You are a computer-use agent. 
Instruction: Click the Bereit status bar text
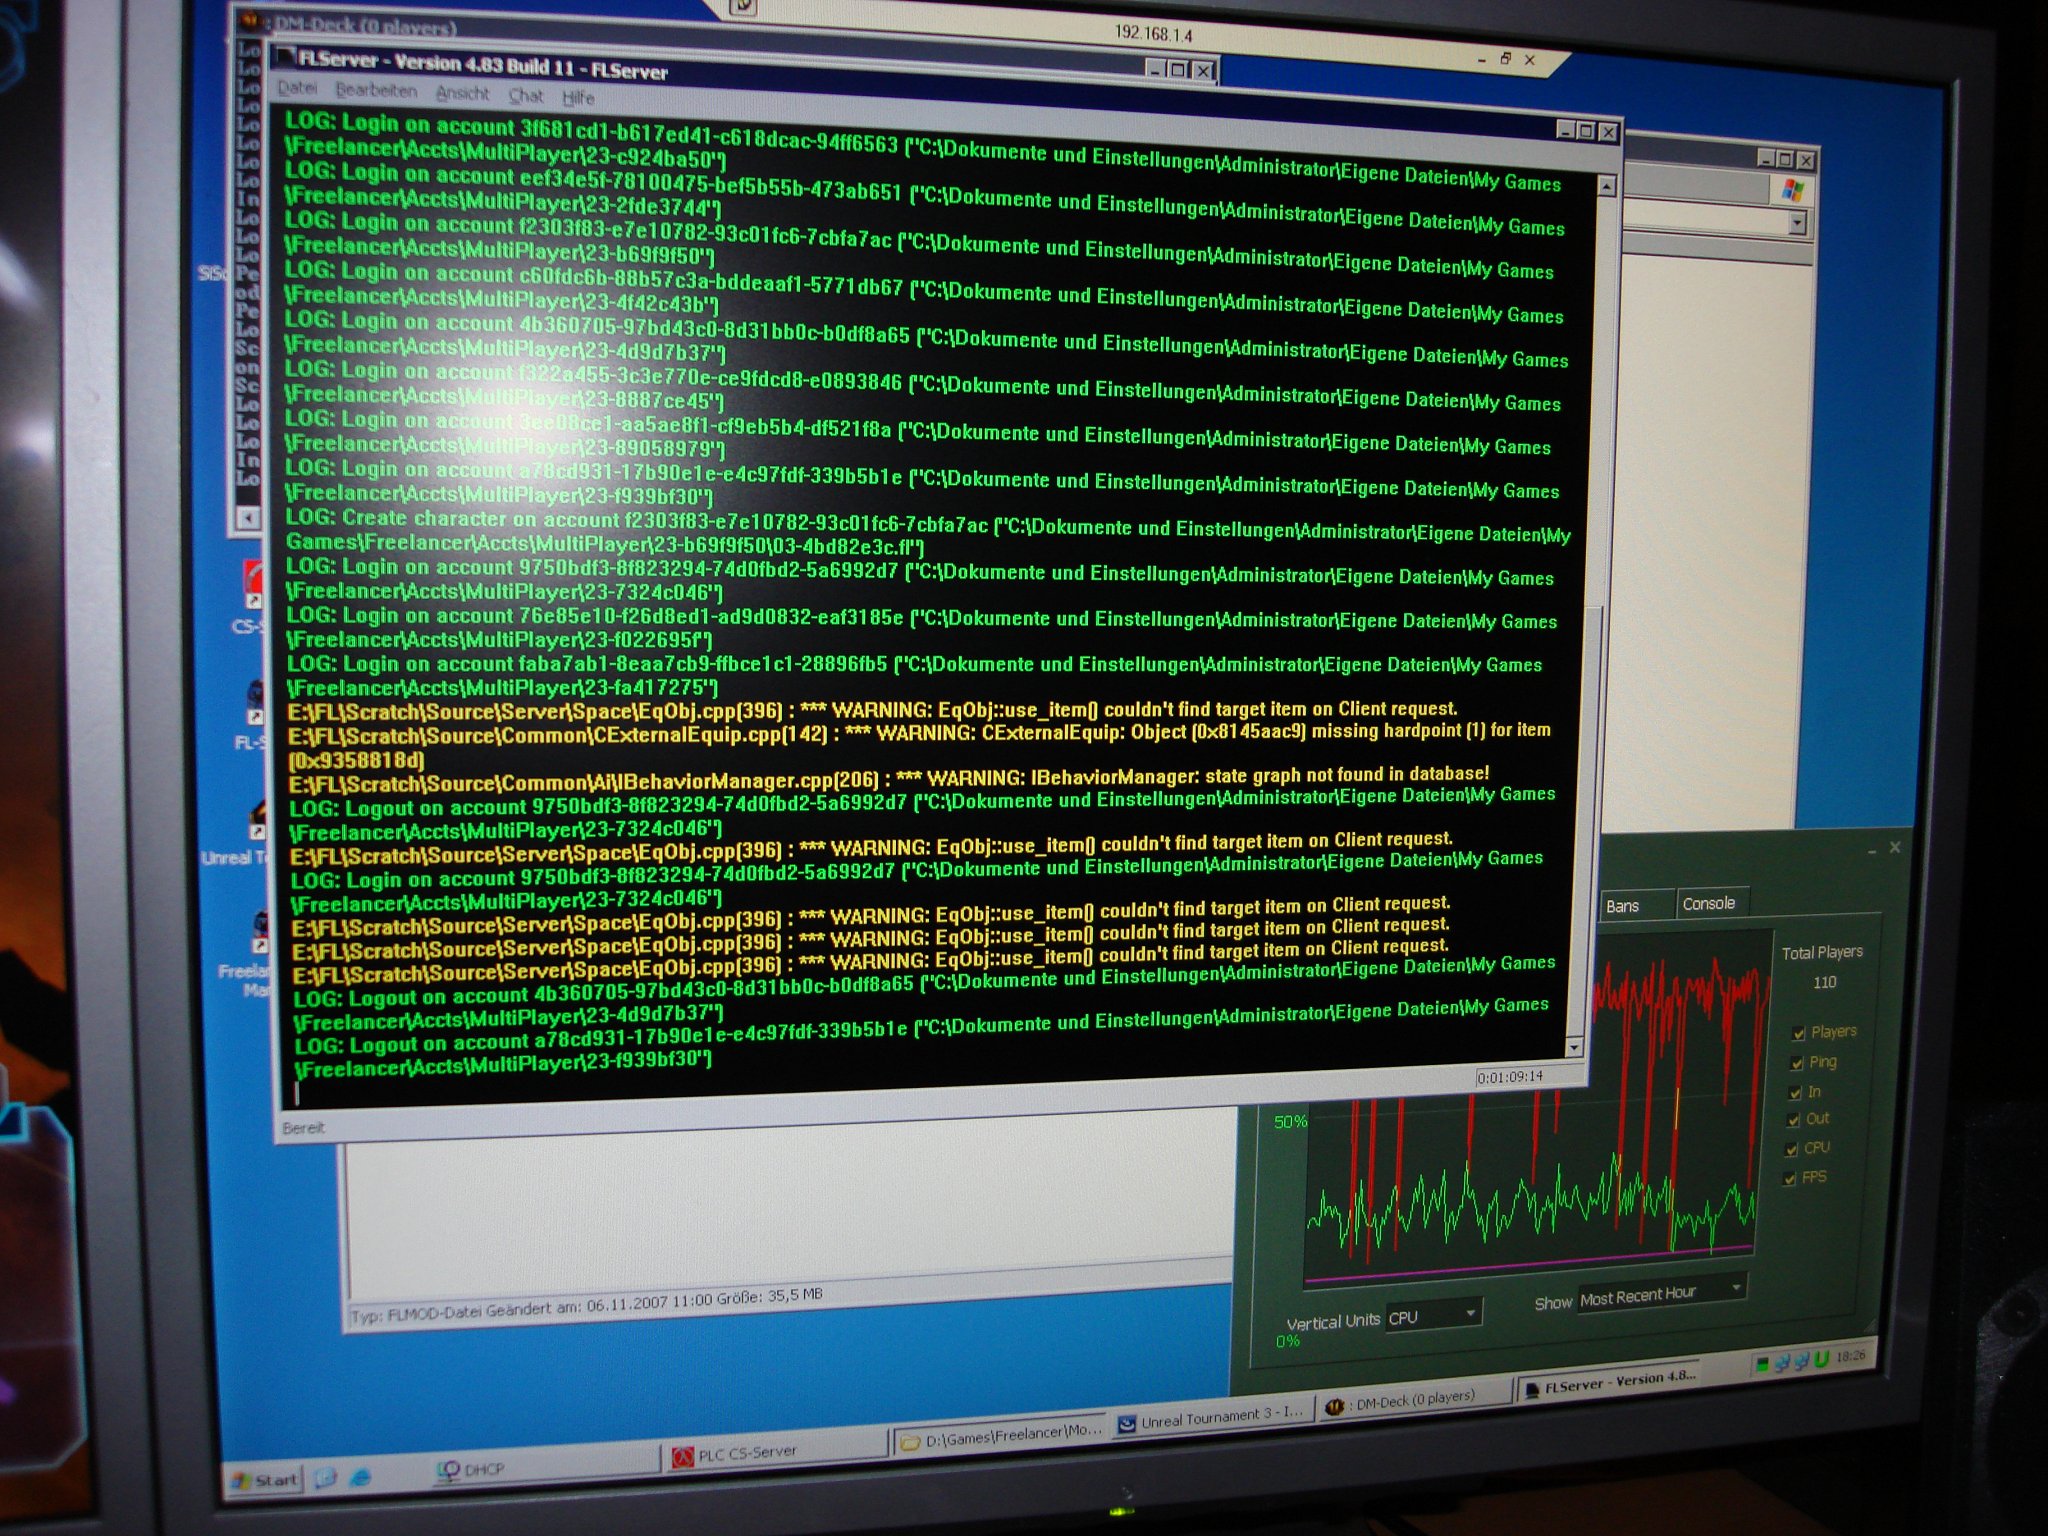click(303, 1128)
